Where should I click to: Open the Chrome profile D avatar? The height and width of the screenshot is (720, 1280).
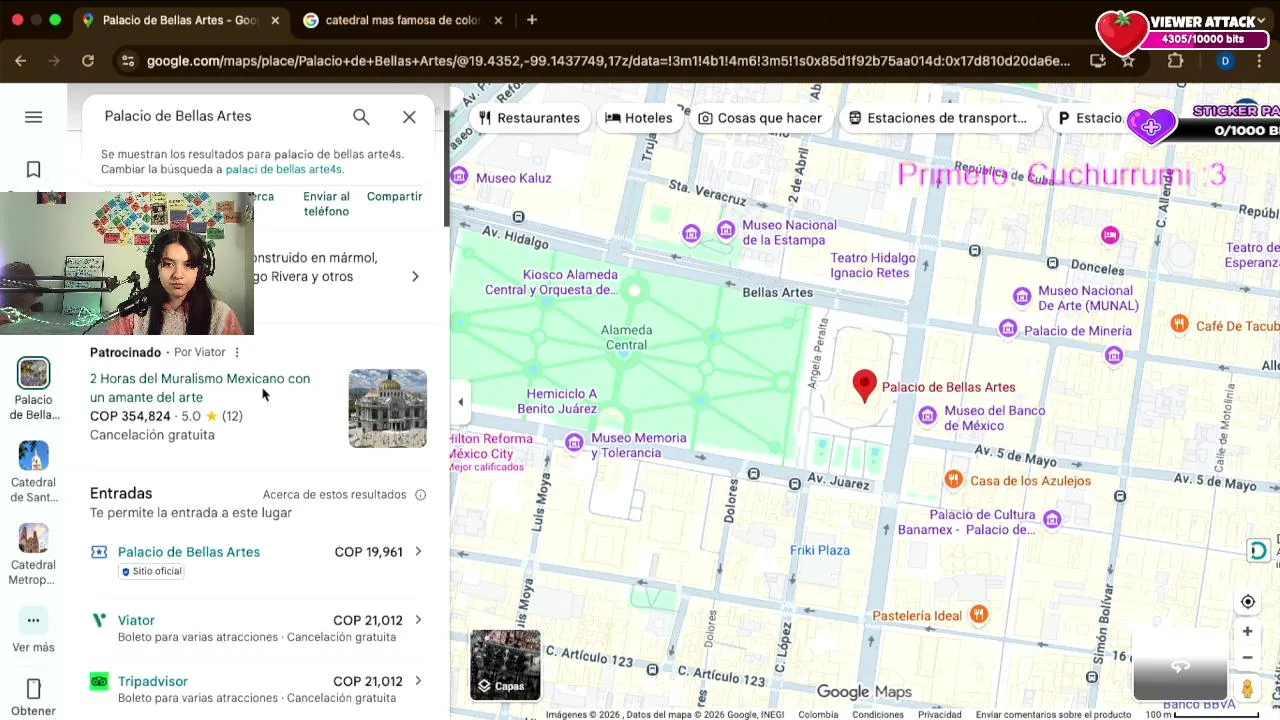tap(1225, 61)
